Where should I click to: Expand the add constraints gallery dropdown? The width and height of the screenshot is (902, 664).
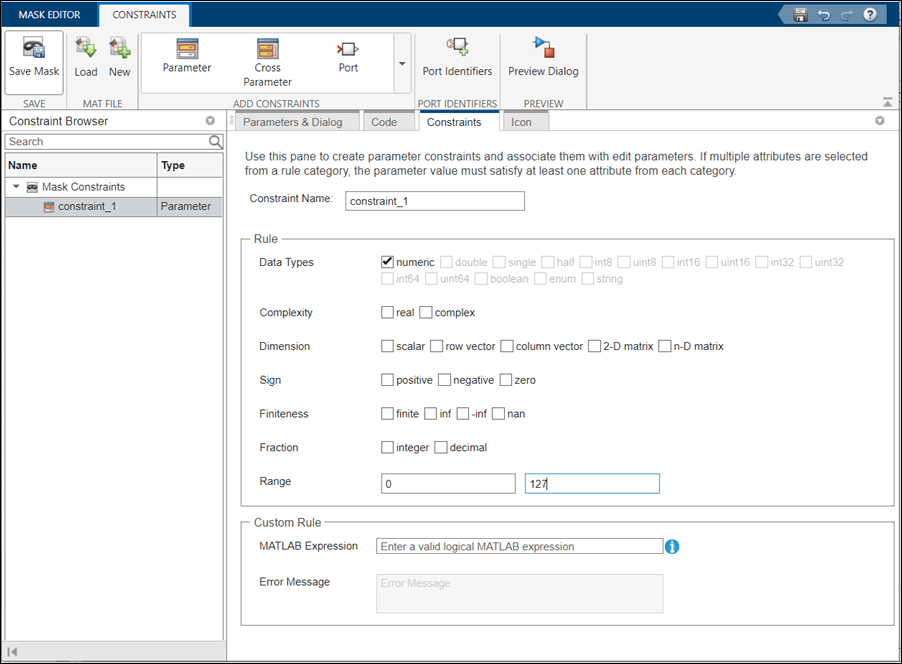(x=402, y=63)
